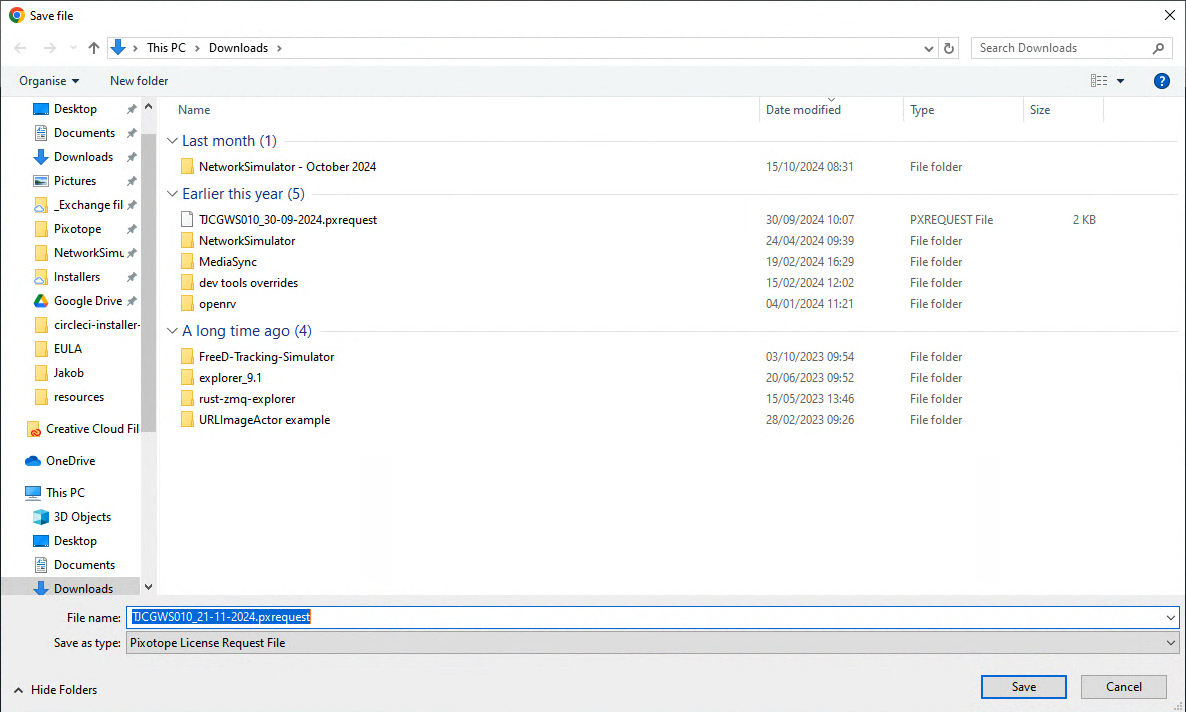Click the search magnifier icon
The width and height of the screenshot is (1186, 712).
1158,48
